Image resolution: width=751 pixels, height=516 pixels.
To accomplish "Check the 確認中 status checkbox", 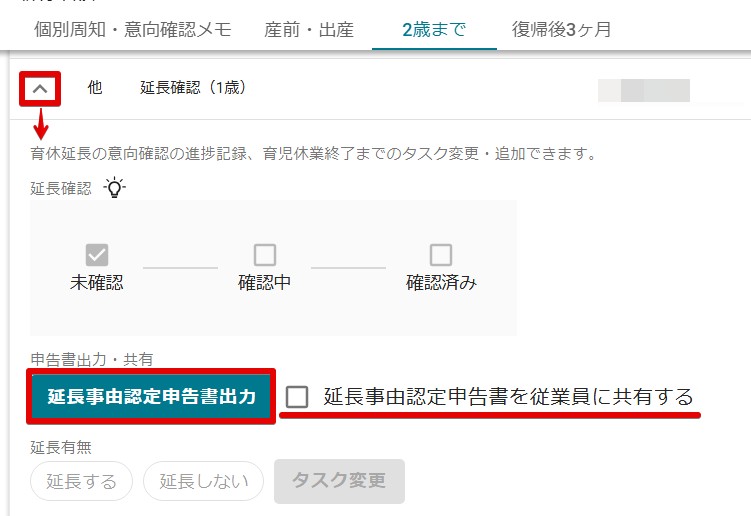I will pos(264,254).
